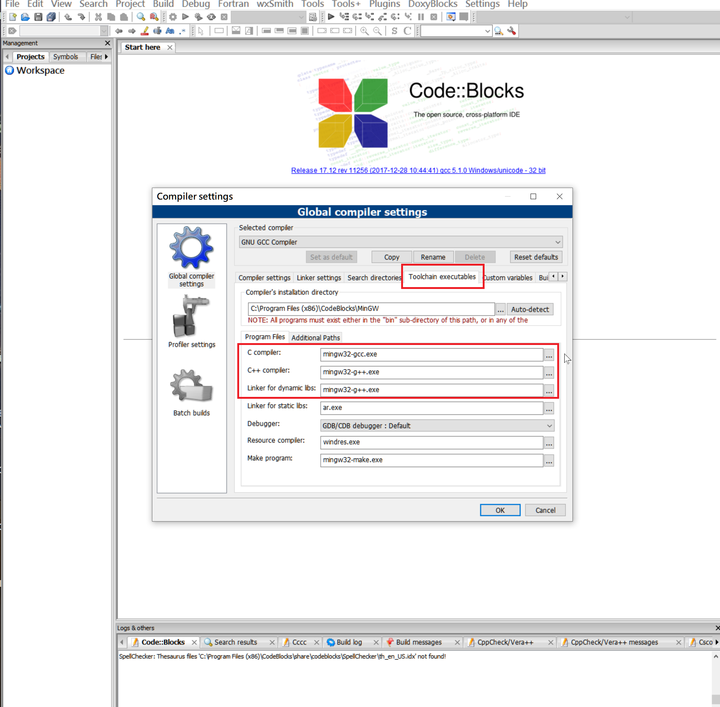Image resolution: width=720 pixels, height=707 pixels.
Task: Click the Reset defaults button
Action: coord(536,257)
